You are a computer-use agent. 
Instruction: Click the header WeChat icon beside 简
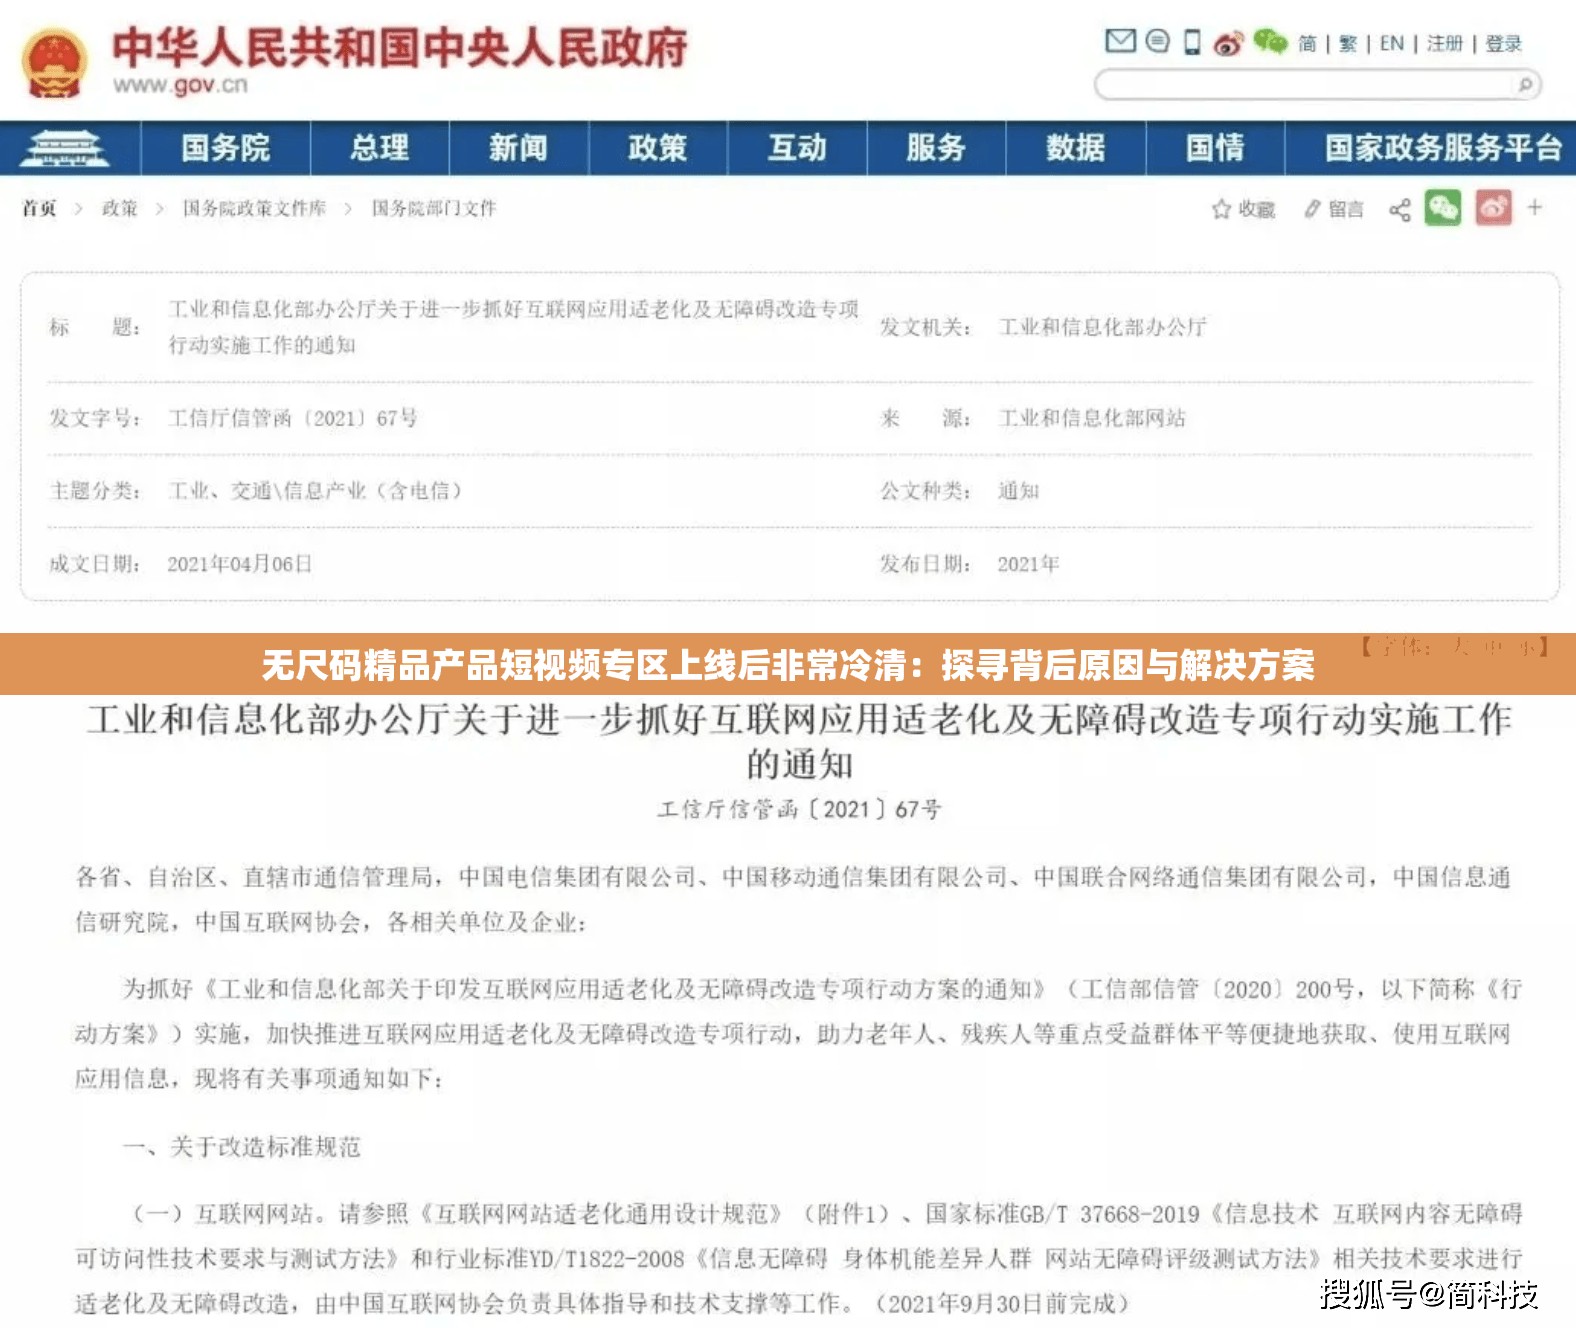pyautogui.click(x=1270, y=41)
